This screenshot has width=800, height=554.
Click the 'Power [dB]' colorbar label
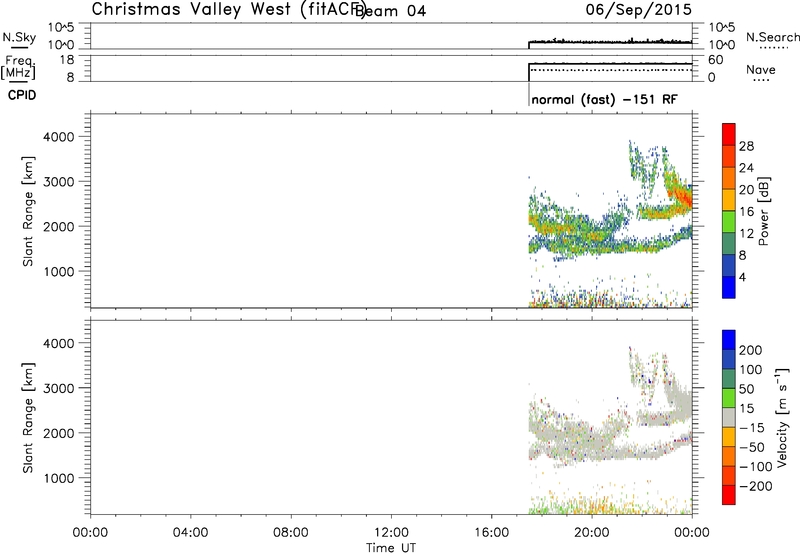tap(764, 211)
